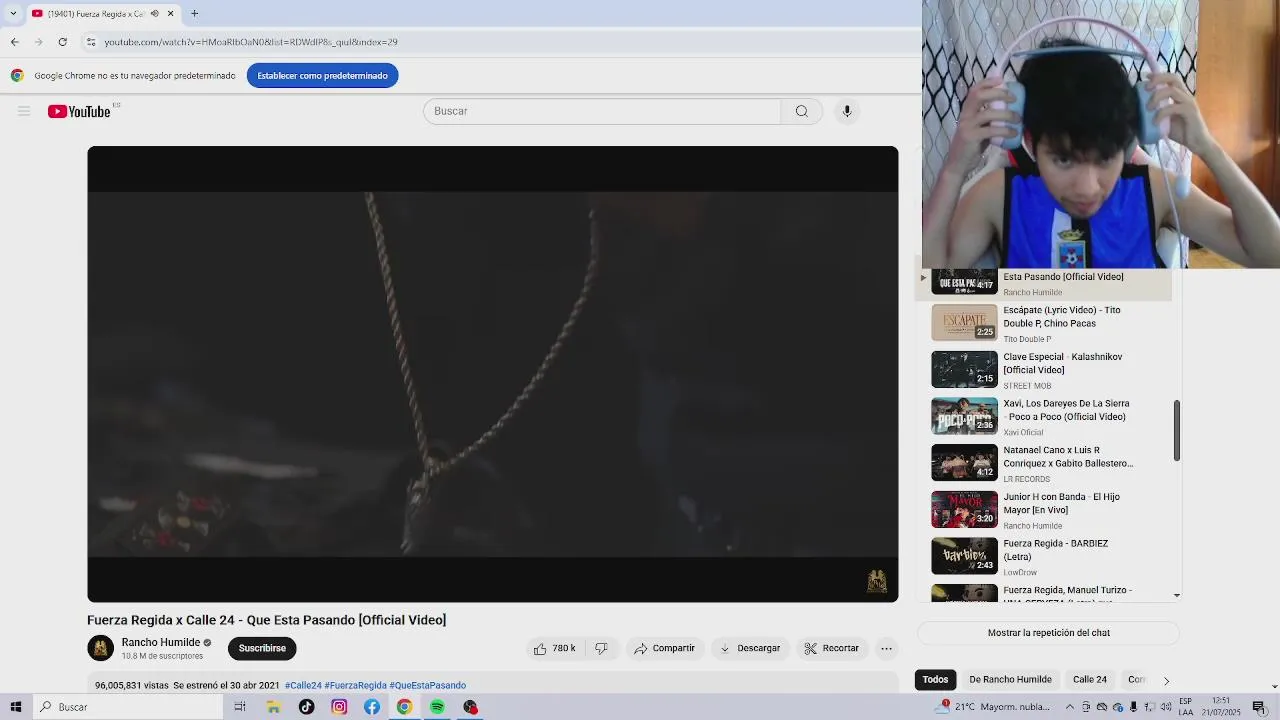Select current Que Esta Pasando playlist item
This screenshot has width=1280, height=720.
coord(1044,284)
